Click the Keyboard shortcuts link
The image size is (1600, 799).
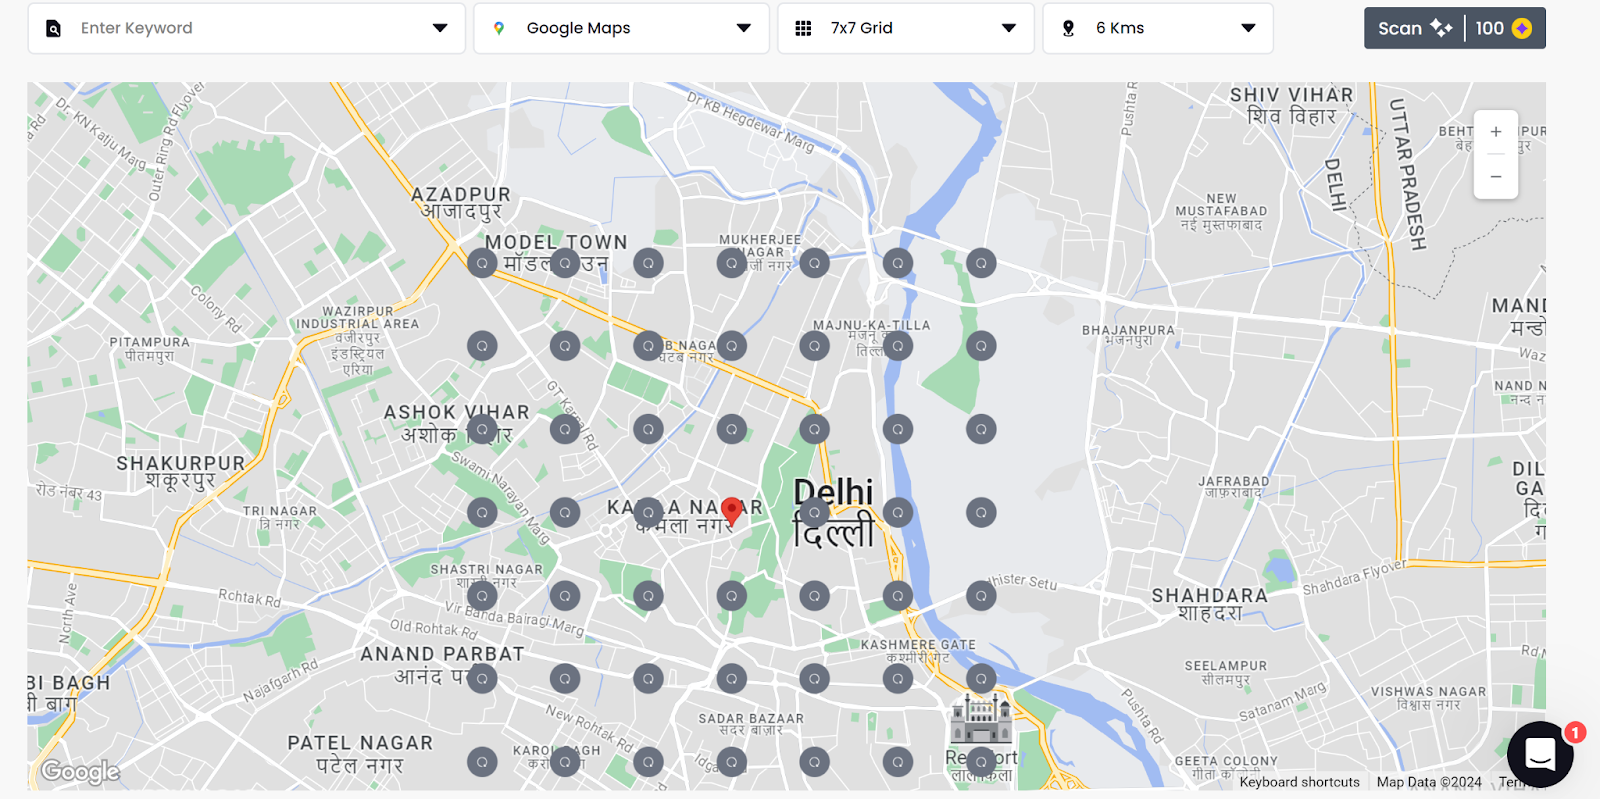click(x=1300, y=782)
